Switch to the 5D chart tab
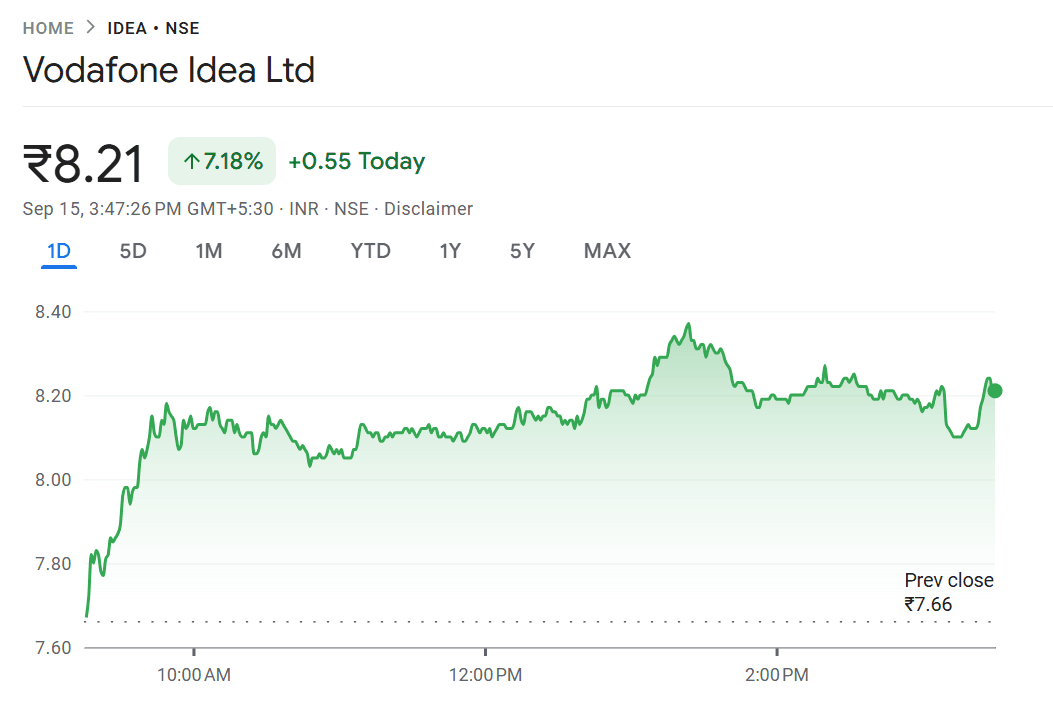 coord(133,251)
